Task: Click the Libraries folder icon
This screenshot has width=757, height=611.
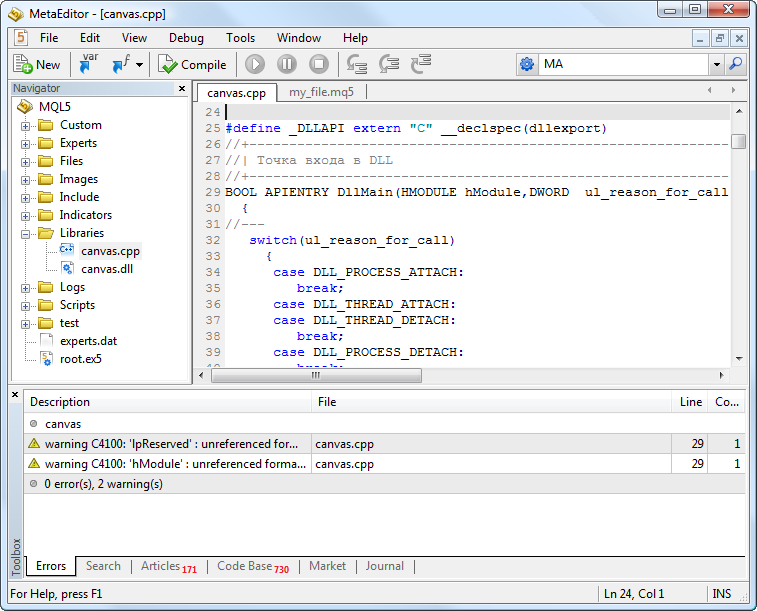Action: coord(46,233)
